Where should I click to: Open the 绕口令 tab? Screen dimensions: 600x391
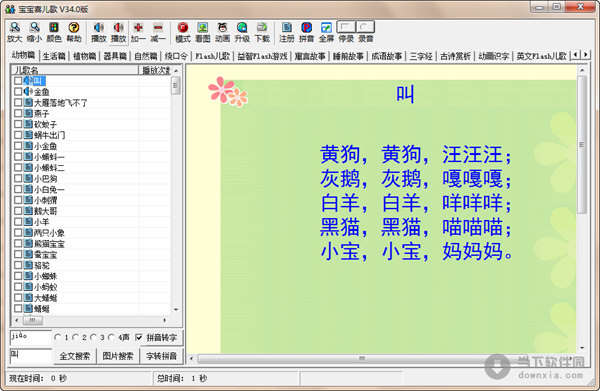[176, 56]
